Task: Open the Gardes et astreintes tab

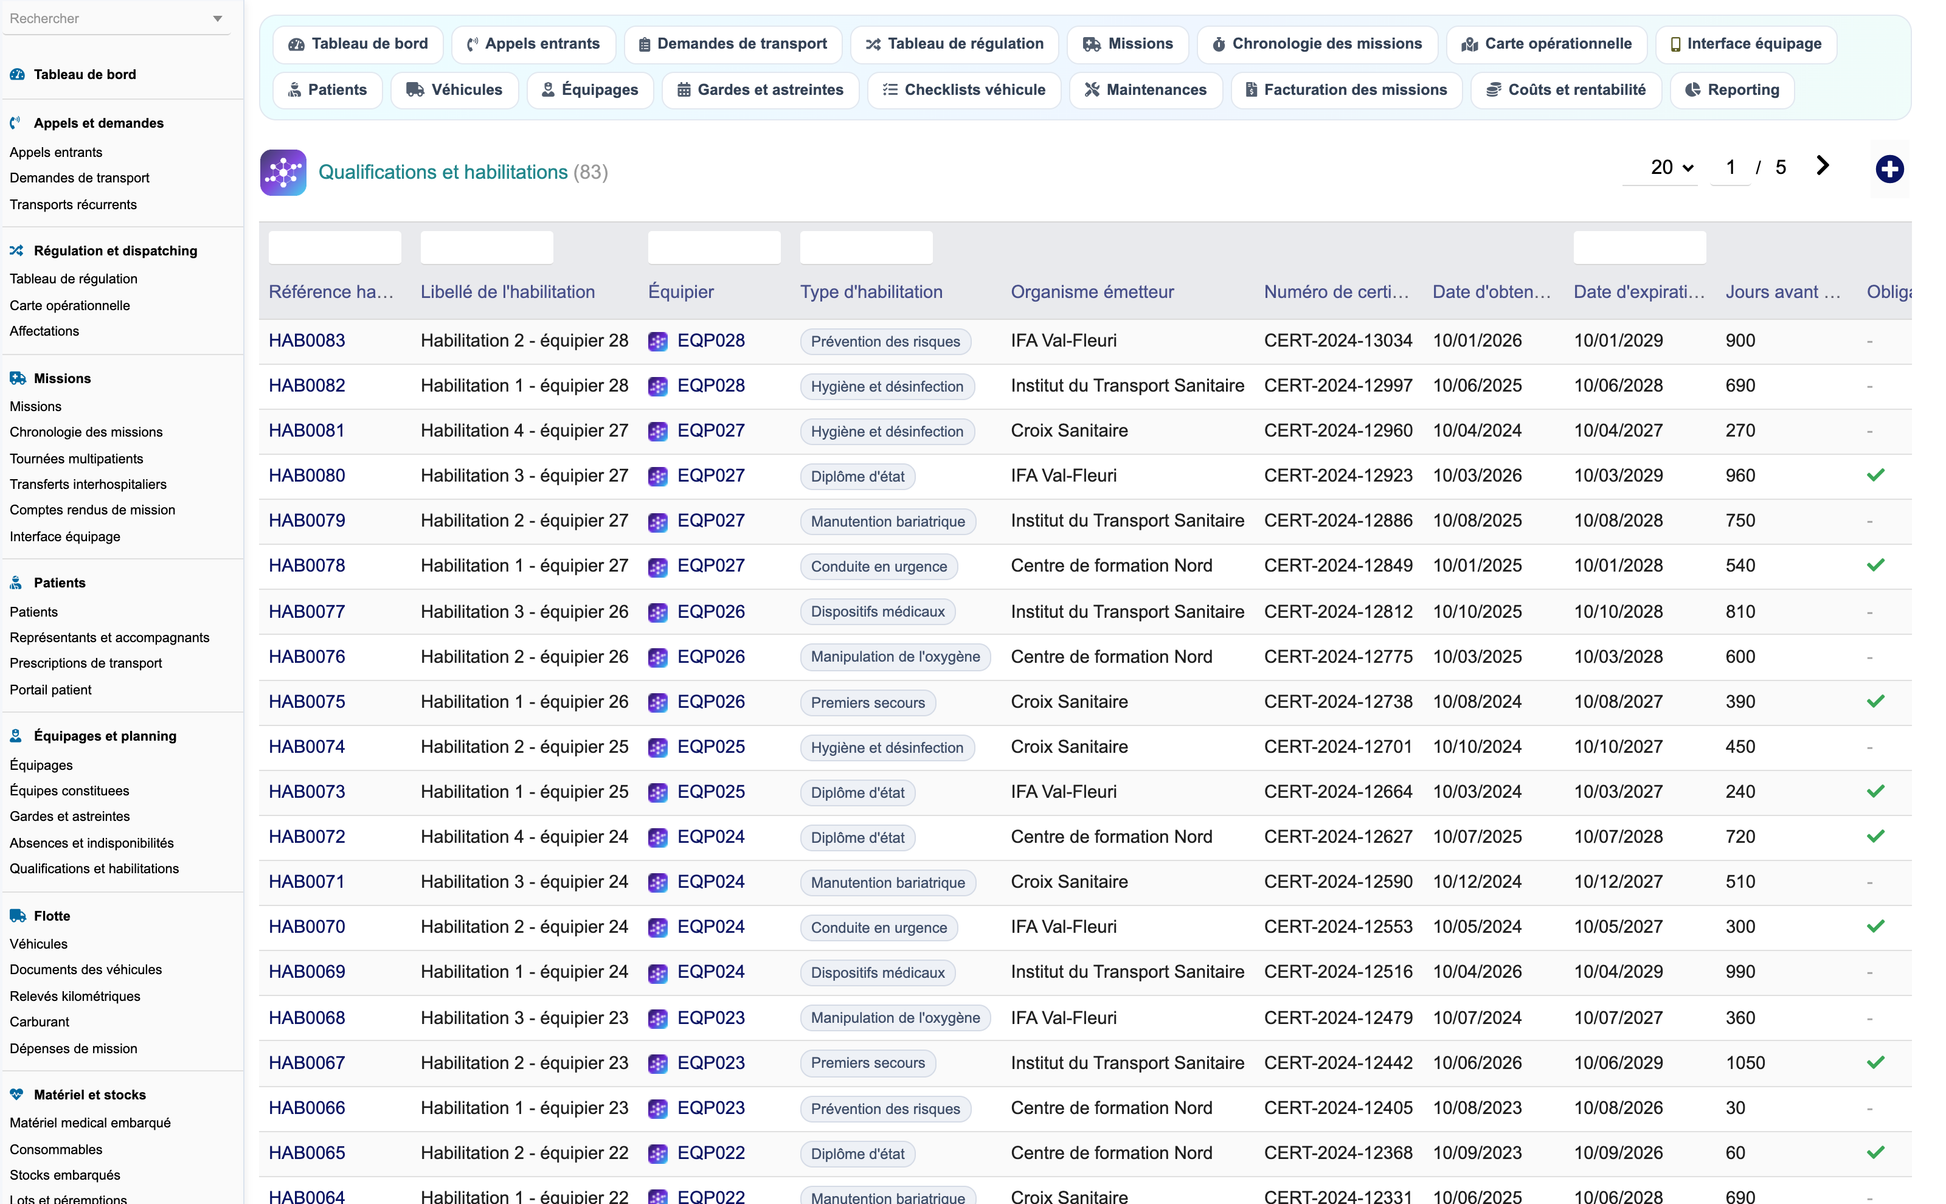Action: 760,90
